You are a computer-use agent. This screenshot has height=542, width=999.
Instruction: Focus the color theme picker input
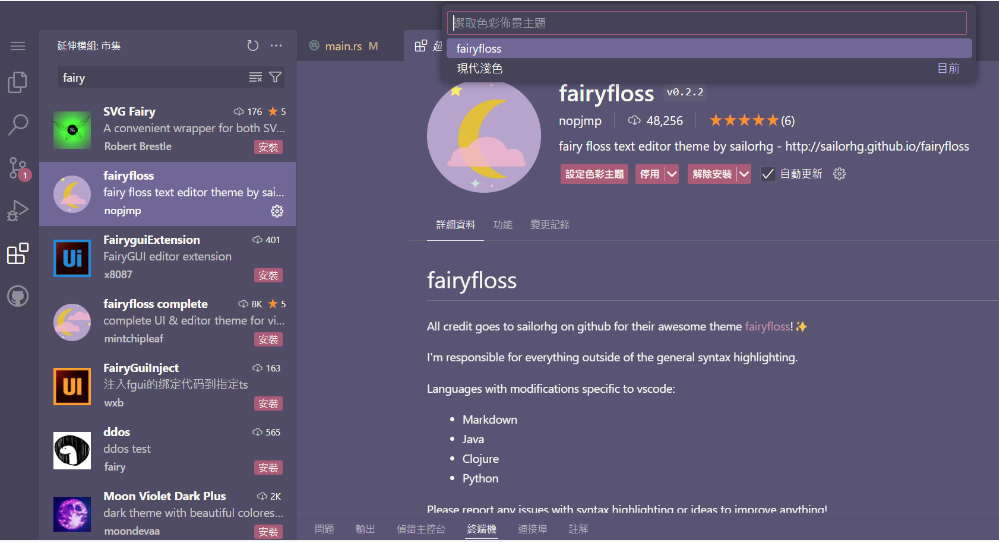(707, 23)
